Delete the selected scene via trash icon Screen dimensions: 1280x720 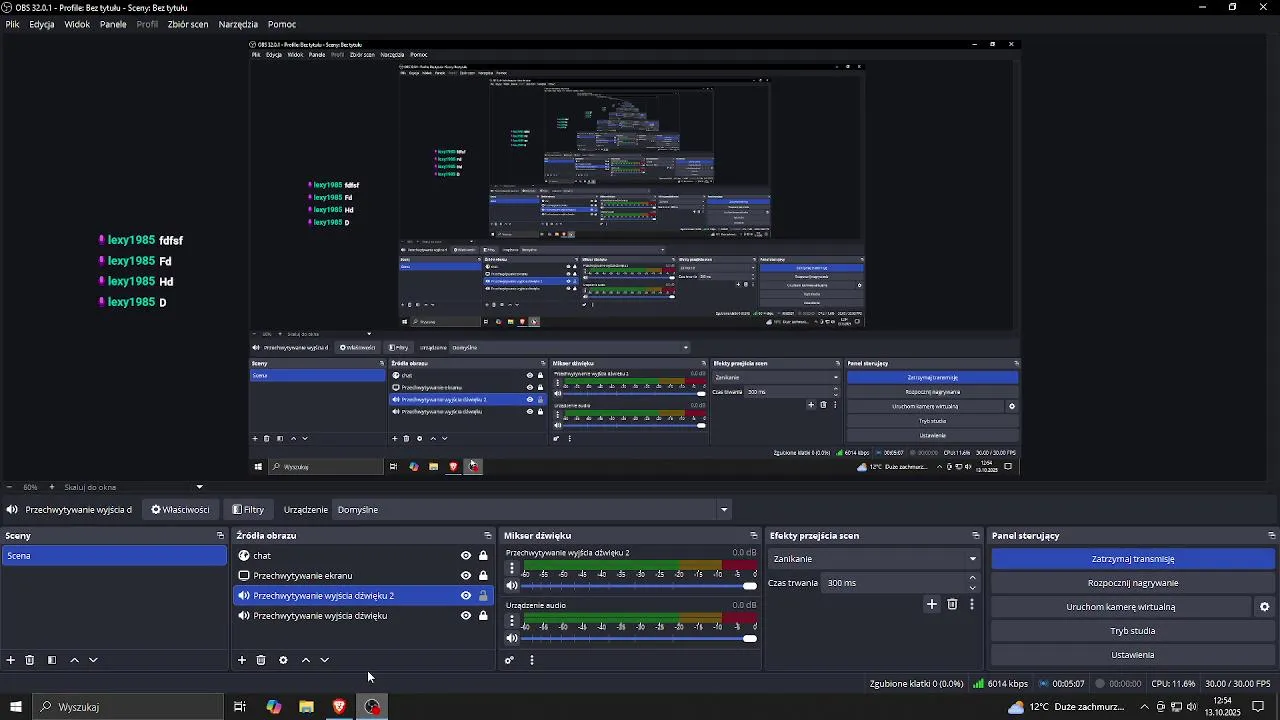point(30,660)
